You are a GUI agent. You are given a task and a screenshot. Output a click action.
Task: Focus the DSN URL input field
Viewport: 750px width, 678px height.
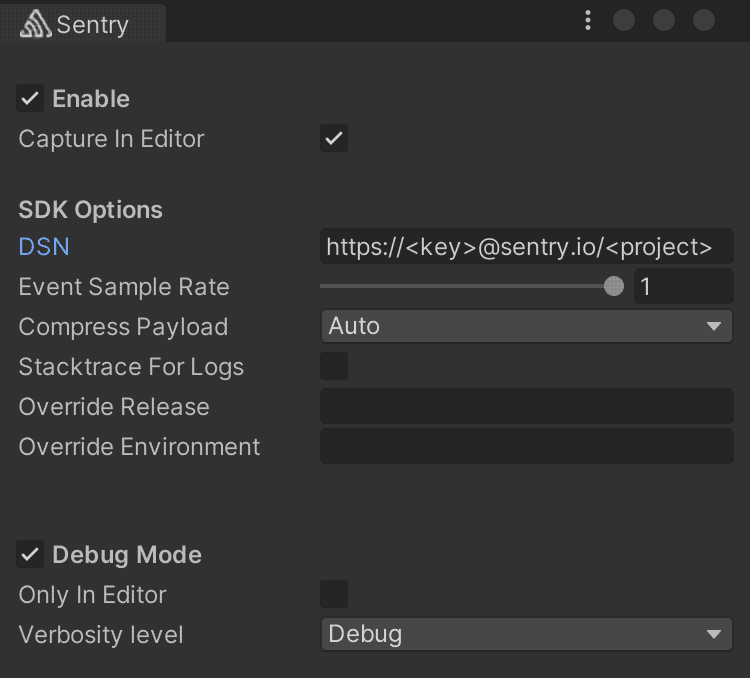(x=526, y=247)
